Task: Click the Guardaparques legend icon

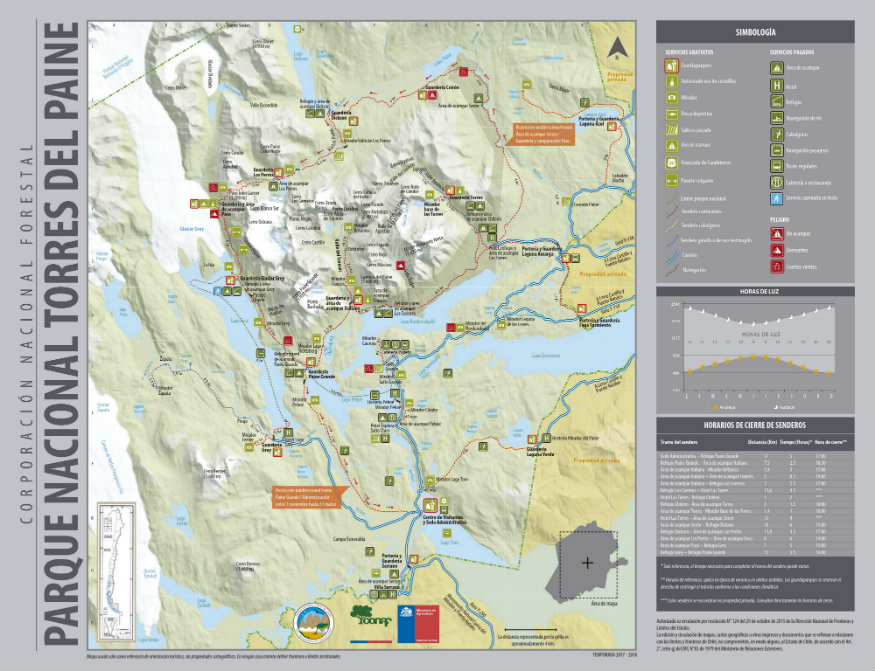Action: (x=671, y=66)
